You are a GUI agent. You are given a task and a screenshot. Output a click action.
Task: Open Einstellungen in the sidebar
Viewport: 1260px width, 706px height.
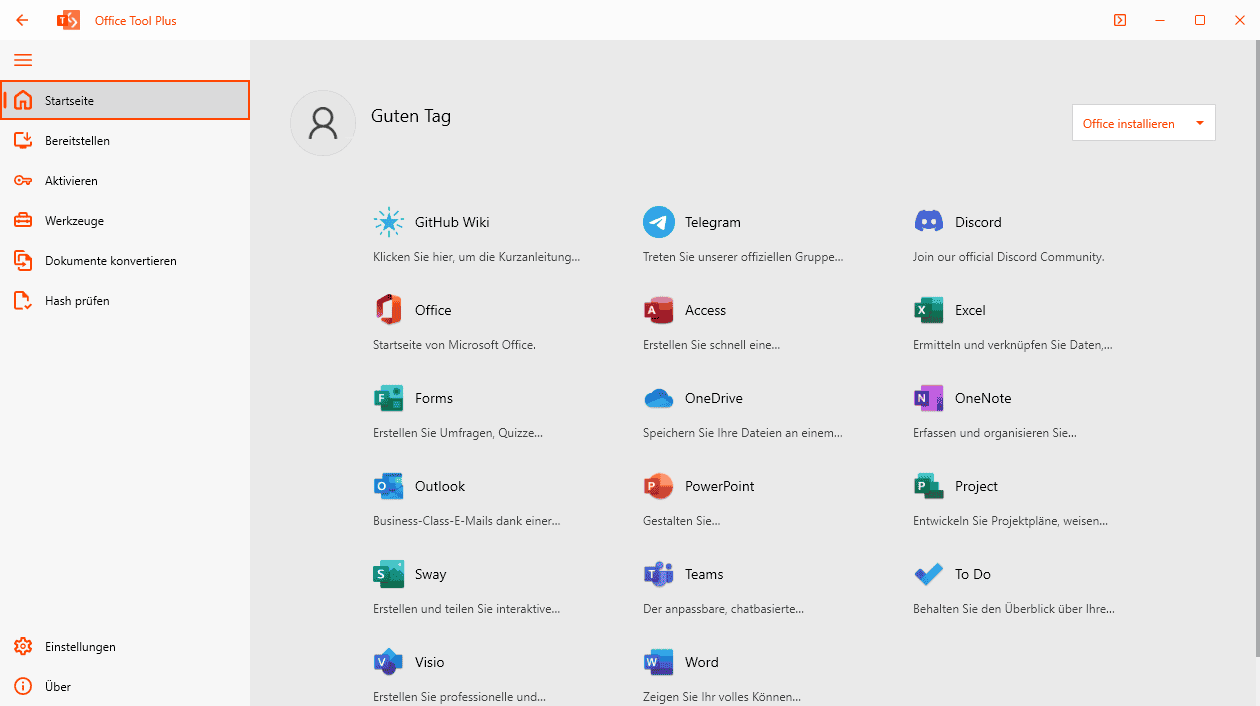(125, 647)
